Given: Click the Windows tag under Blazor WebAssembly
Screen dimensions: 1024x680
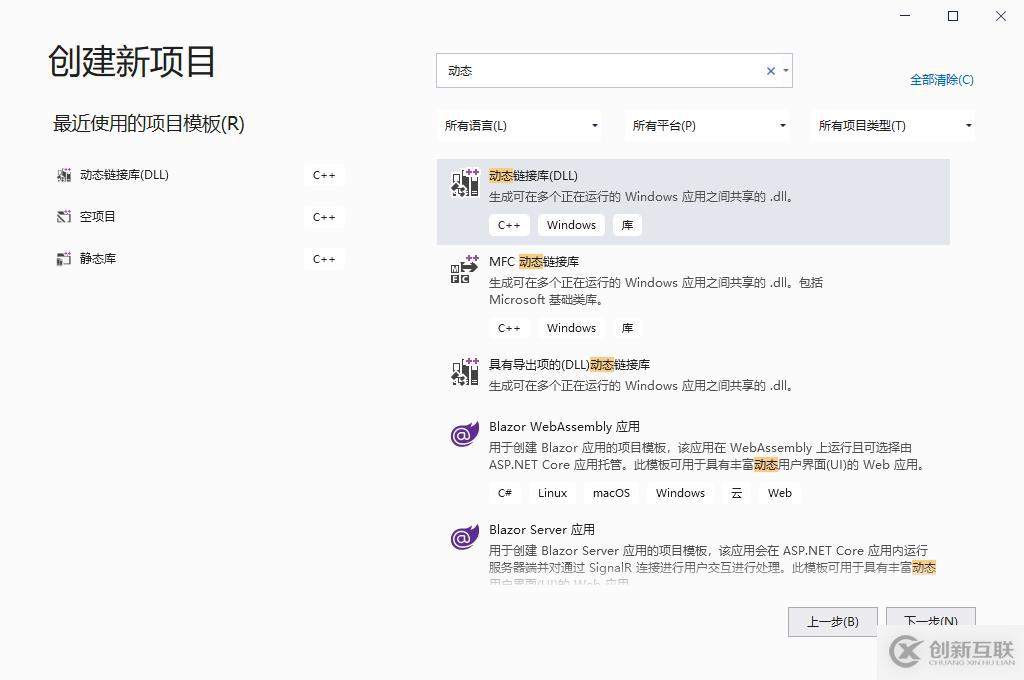Looking at the screenshot, I should (x=680, y=493).
